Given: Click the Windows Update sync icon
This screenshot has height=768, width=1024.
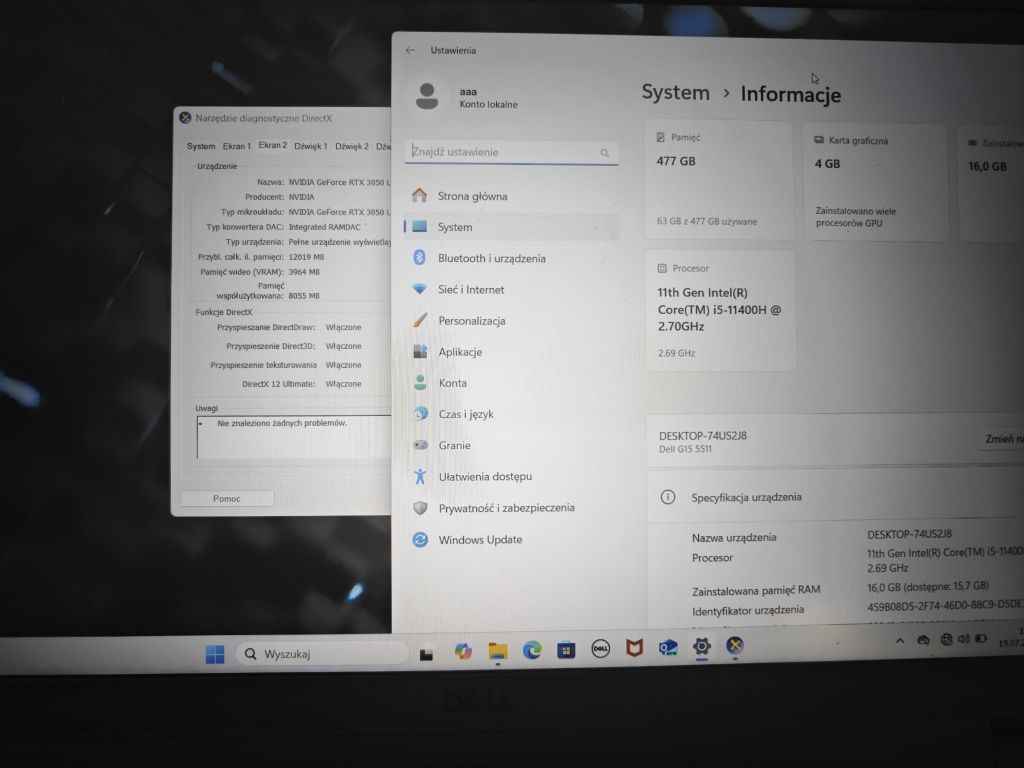Looking at the screenshot, I should [421, 539].
